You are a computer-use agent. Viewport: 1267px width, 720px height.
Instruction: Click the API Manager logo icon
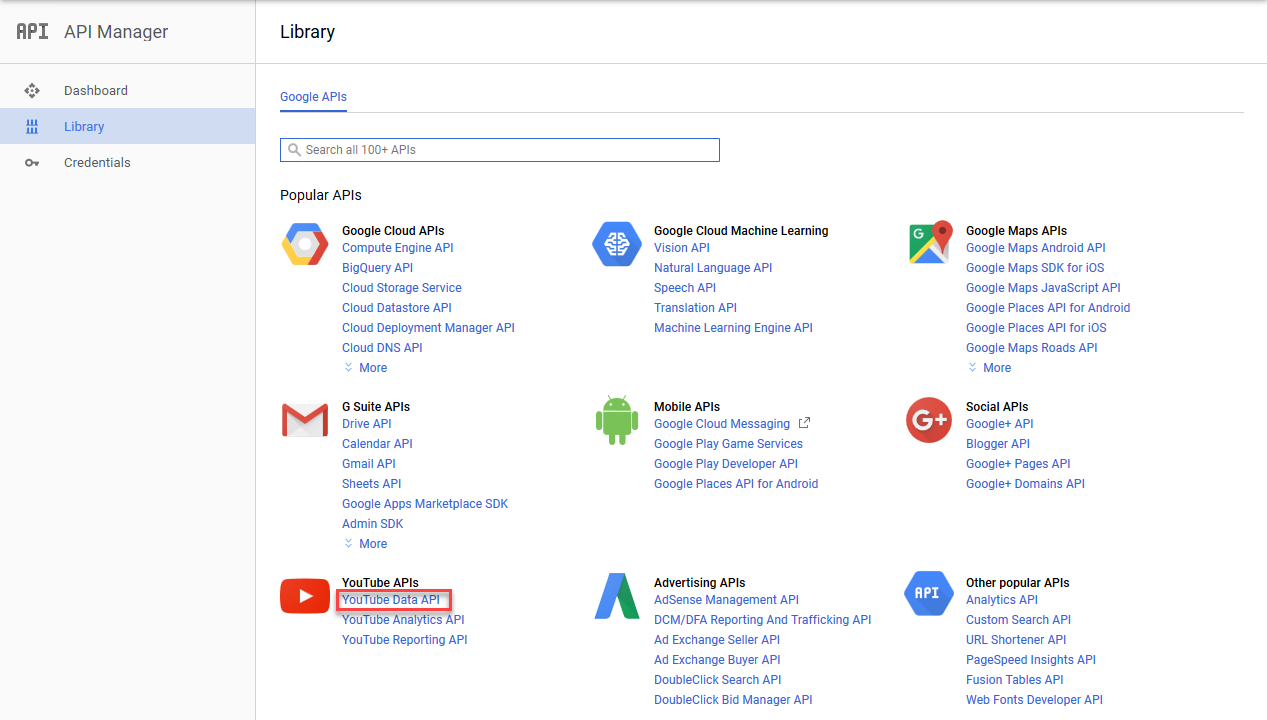click(x=32, y=31)
